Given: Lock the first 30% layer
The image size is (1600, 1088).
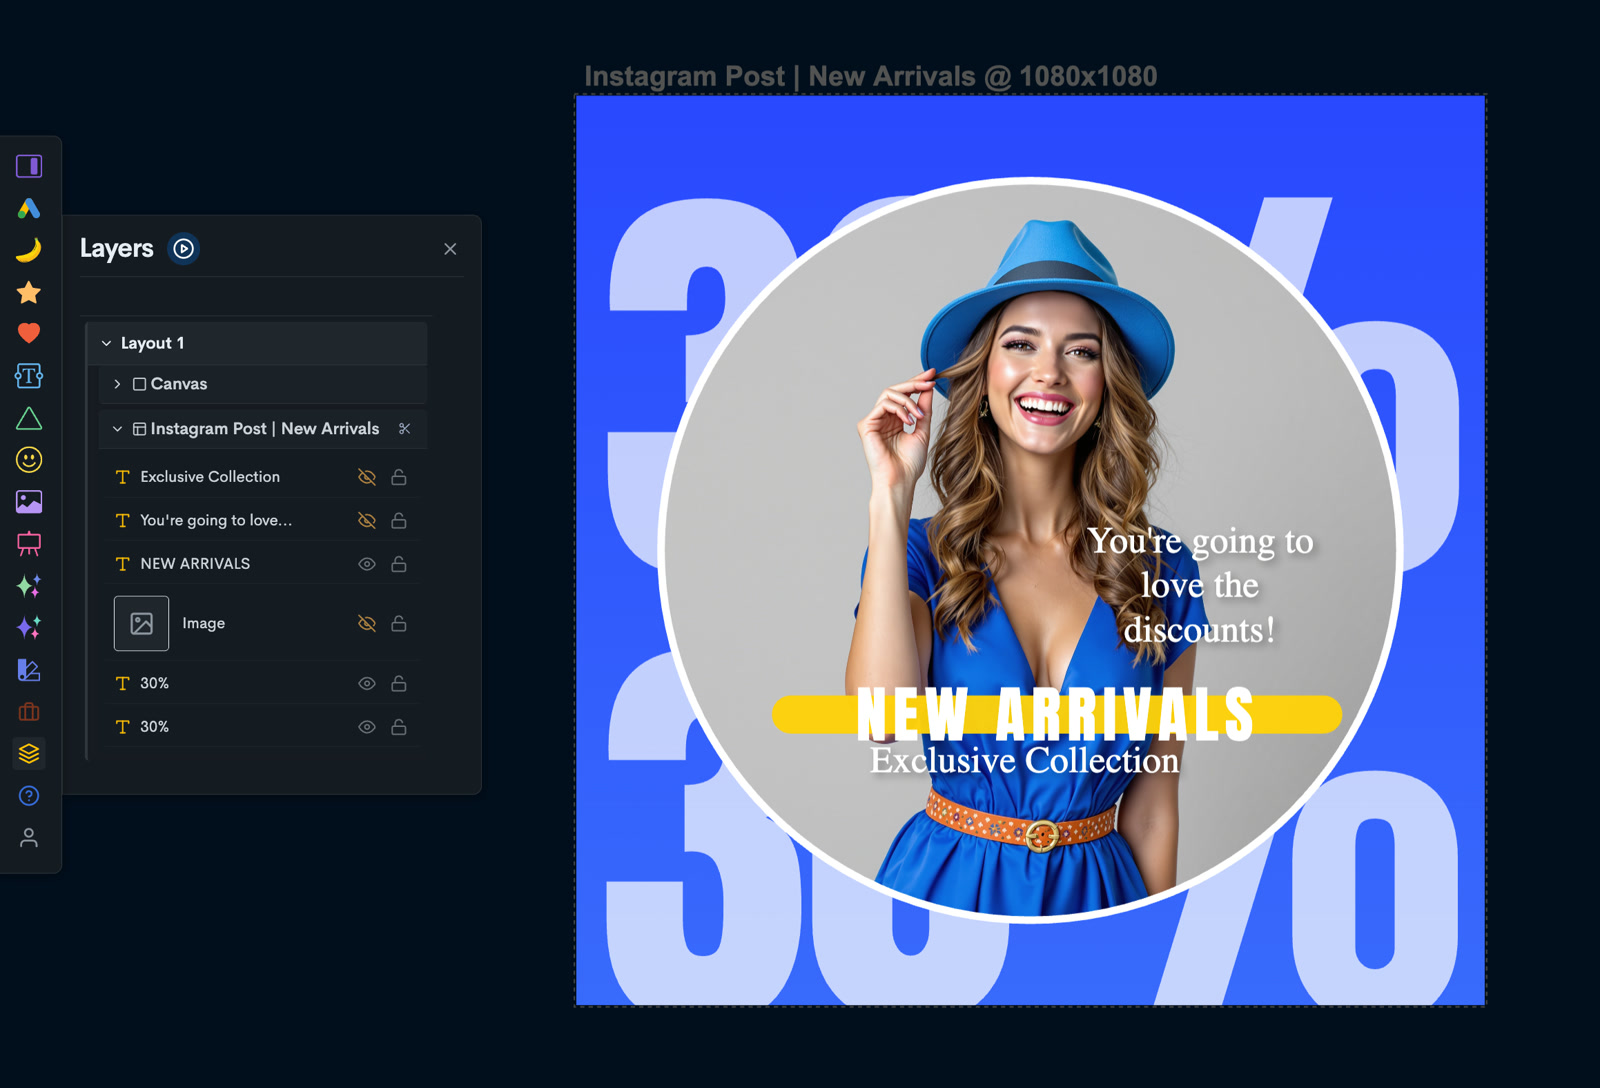Looking at the screenshot, I should pyautogui.click(x=399, y=683).
